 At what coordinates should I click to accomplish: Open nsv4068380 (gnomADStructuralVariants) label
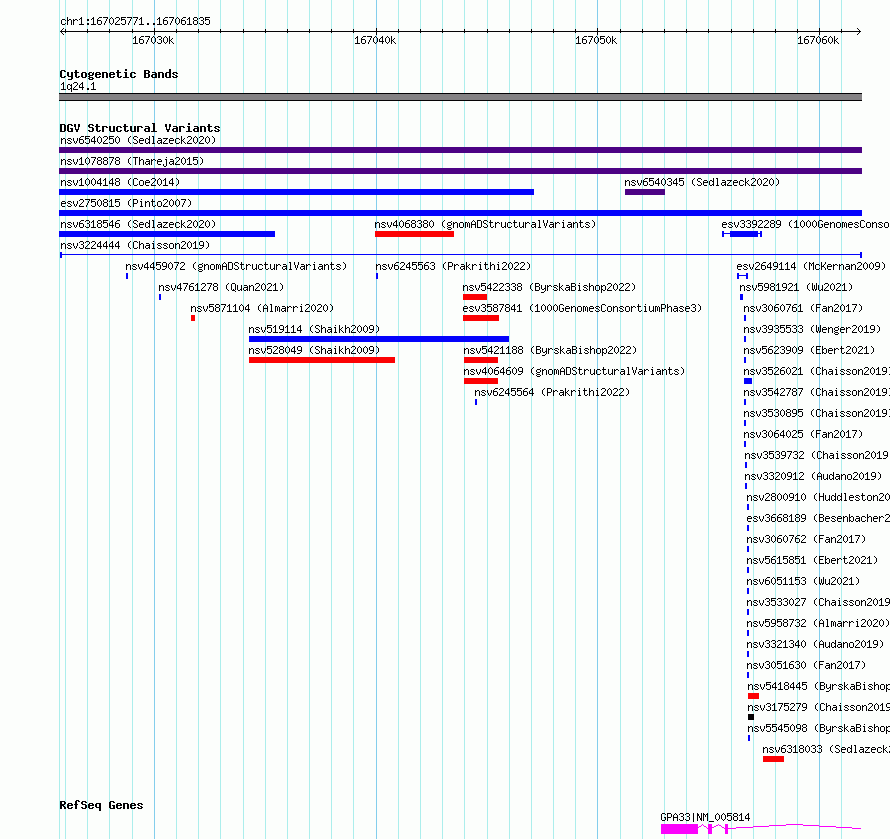coord(485,224)
